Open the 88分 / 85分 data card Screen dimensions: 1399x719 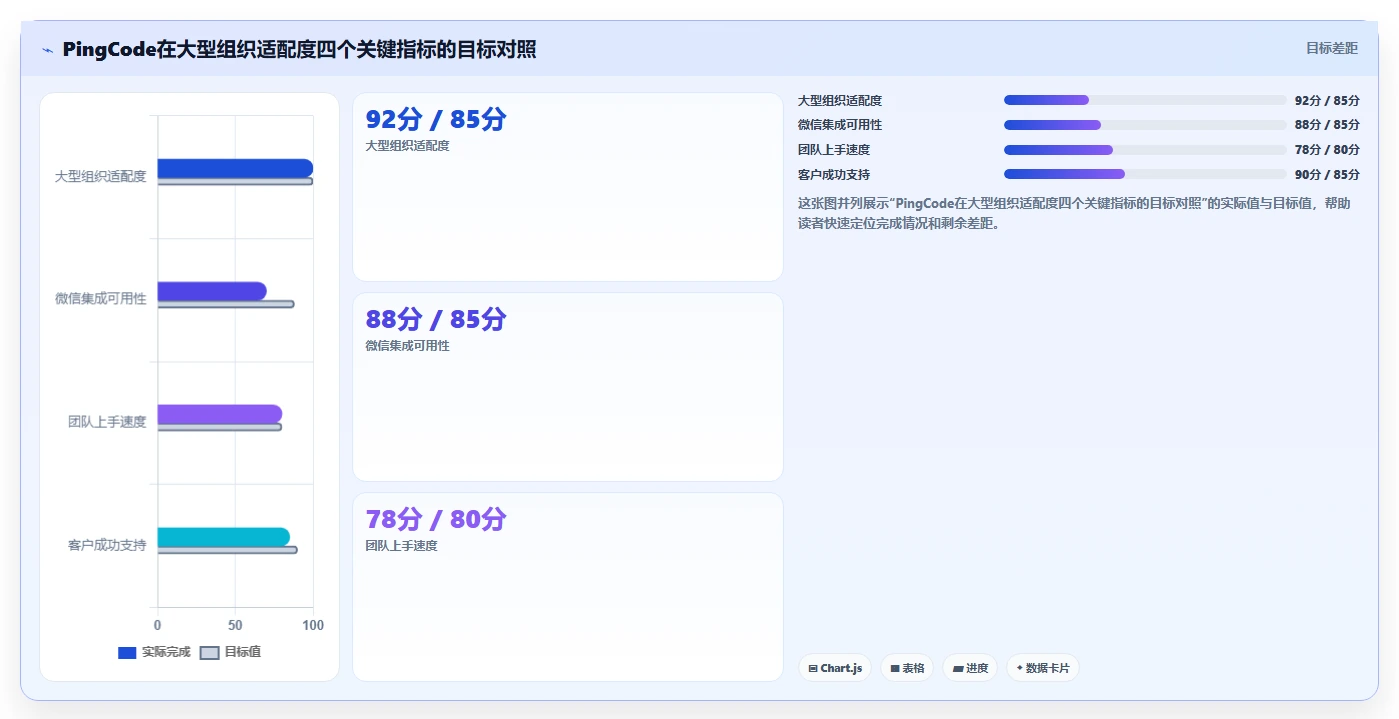(x=568, y=387)
